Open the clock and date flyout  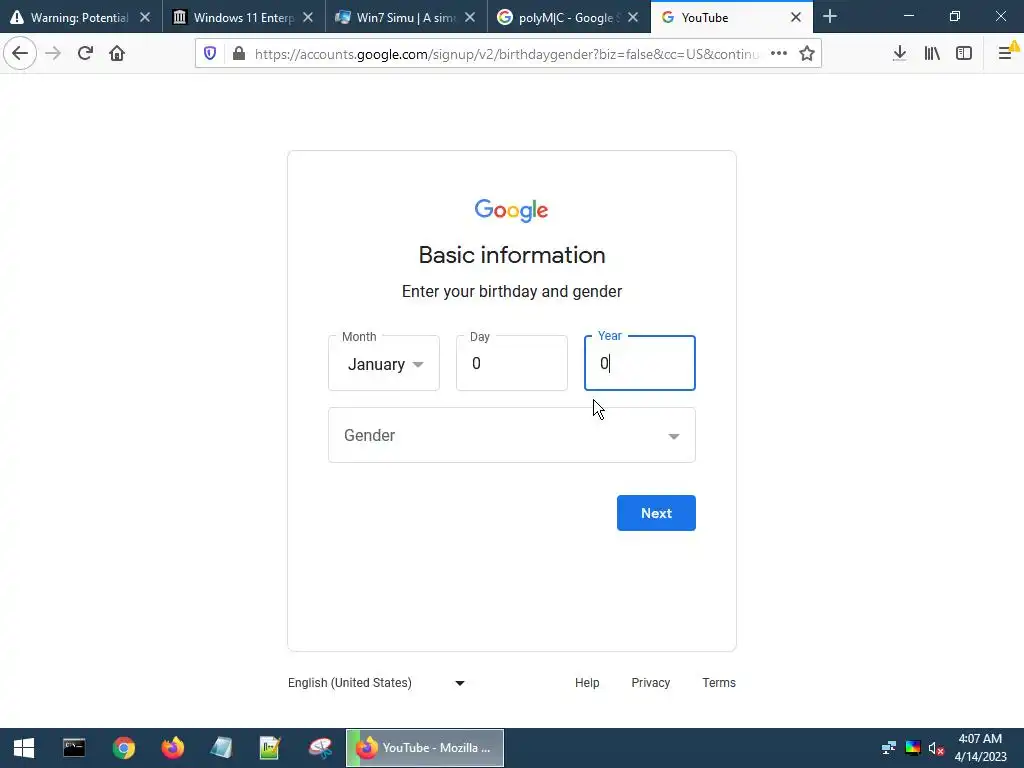pos(980,748)
